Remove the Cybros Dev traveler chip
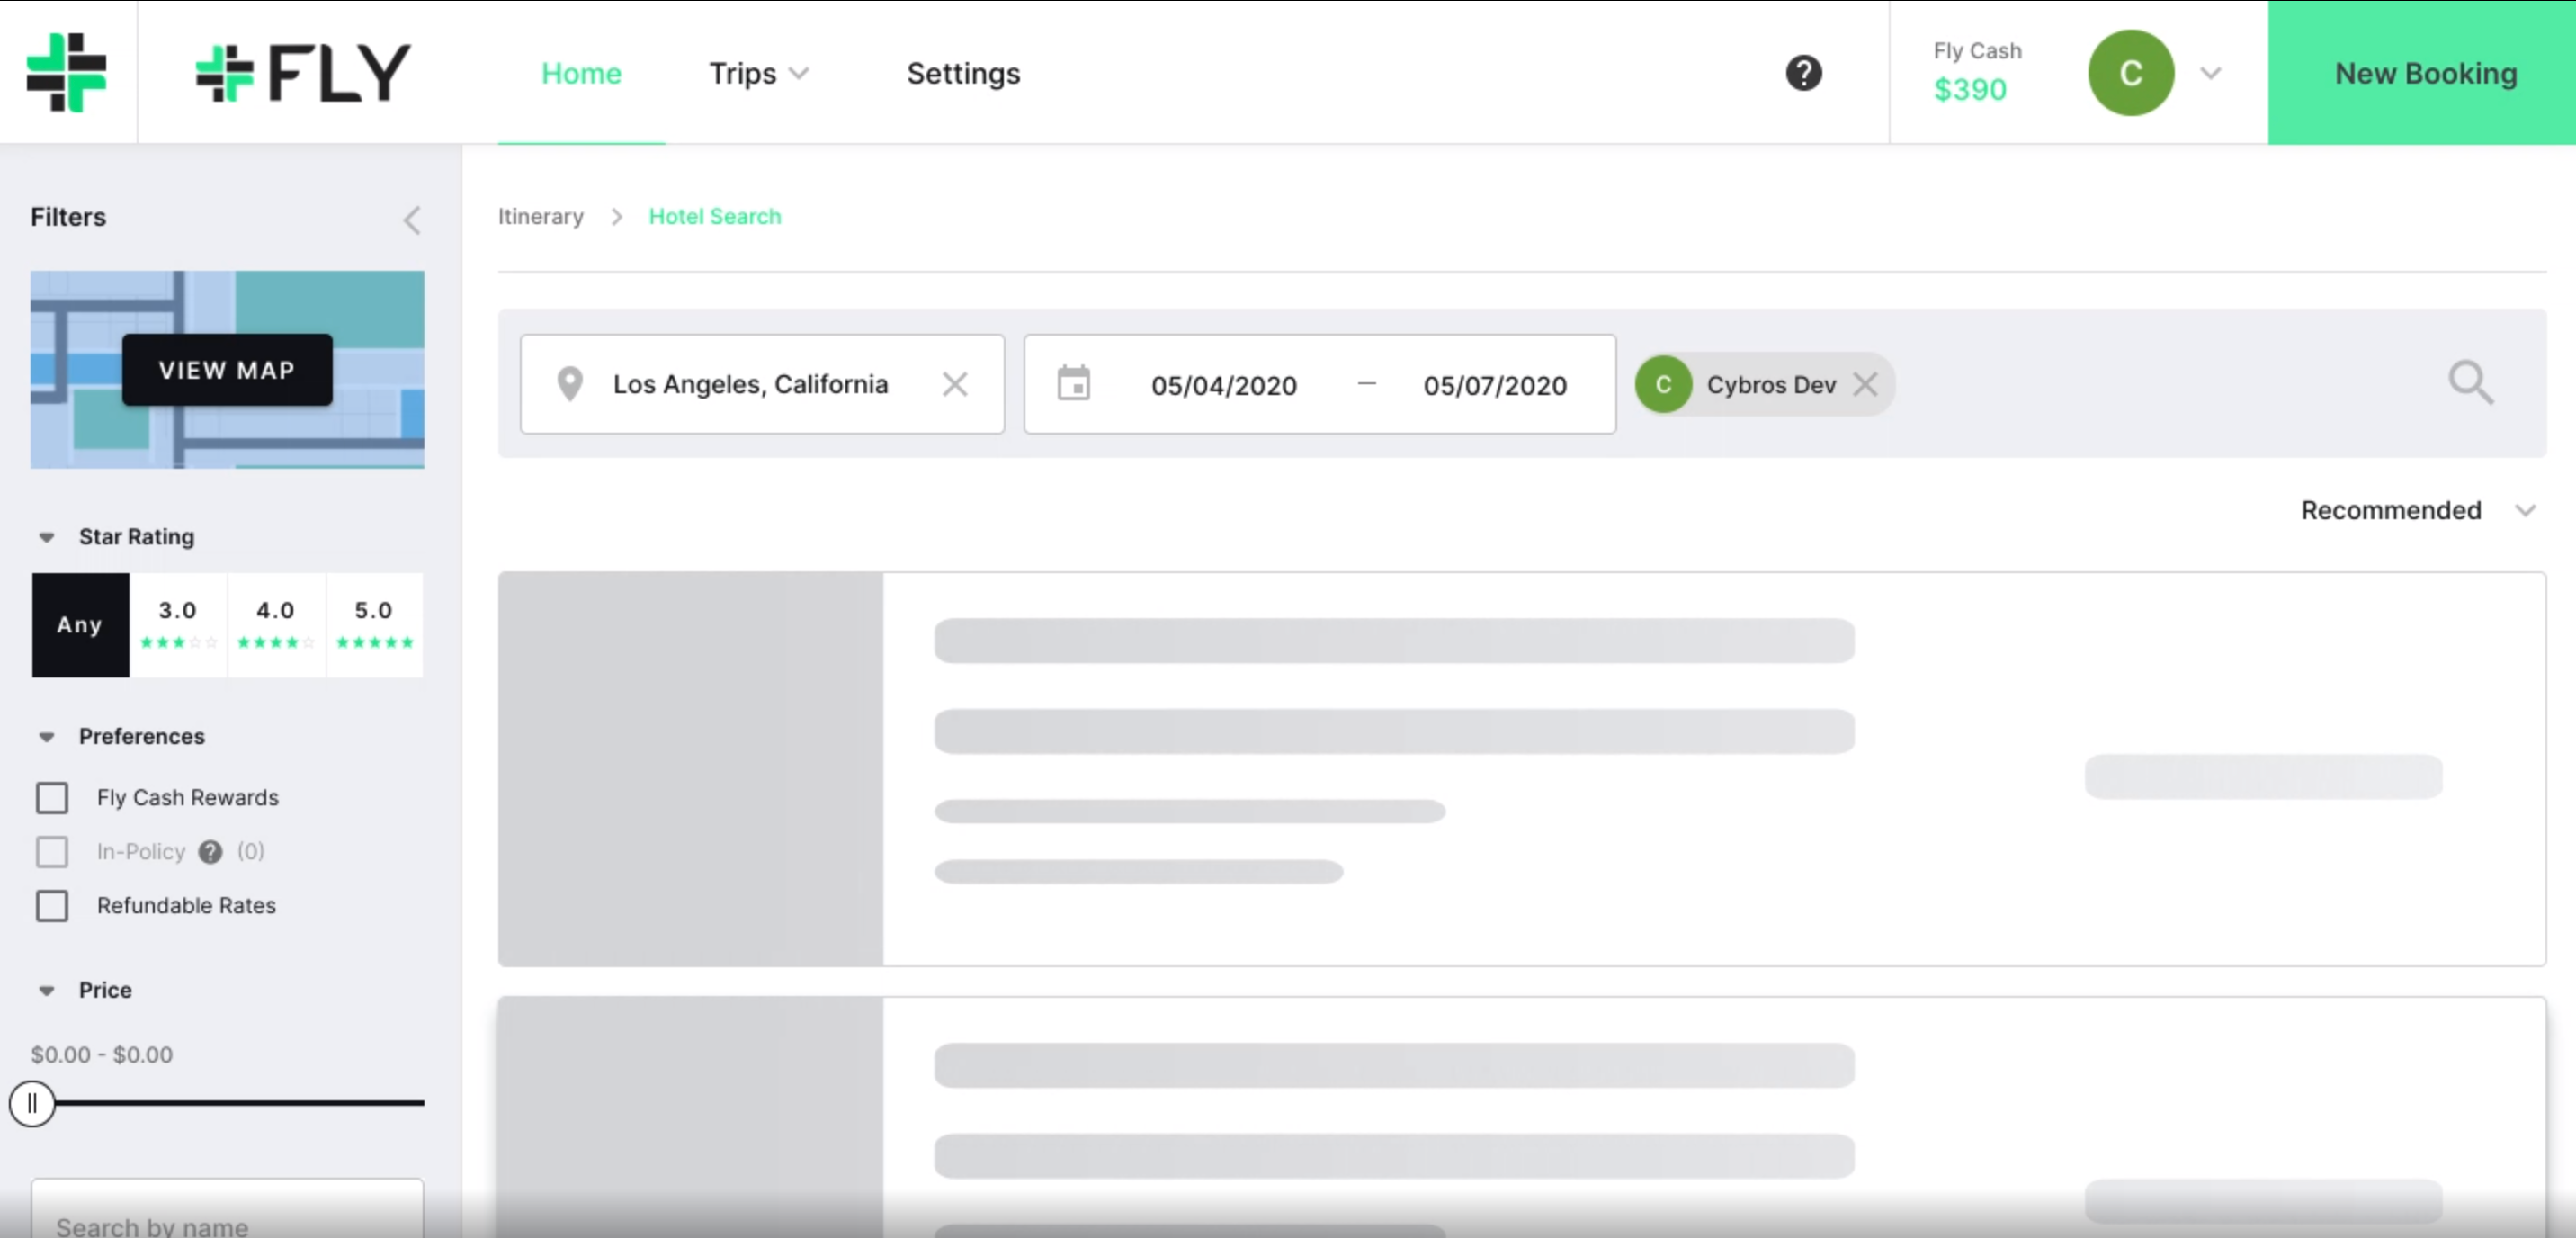Screen dimensions: 2576x1238 click(1865, 384)
